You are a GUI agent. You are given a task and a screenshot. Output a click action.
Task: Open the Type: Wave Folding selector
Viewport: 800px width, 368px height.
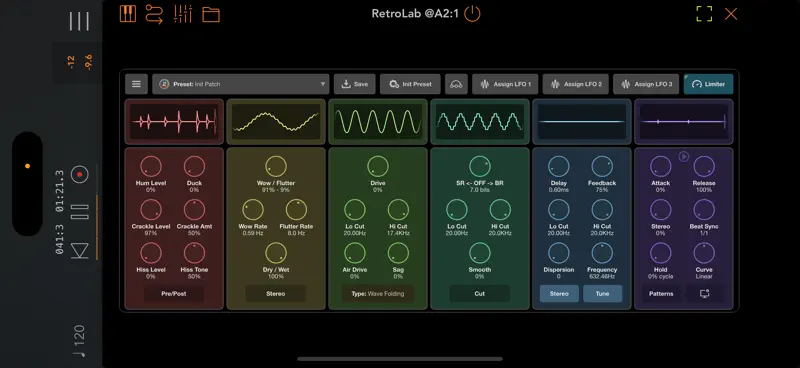coord(378,294)
